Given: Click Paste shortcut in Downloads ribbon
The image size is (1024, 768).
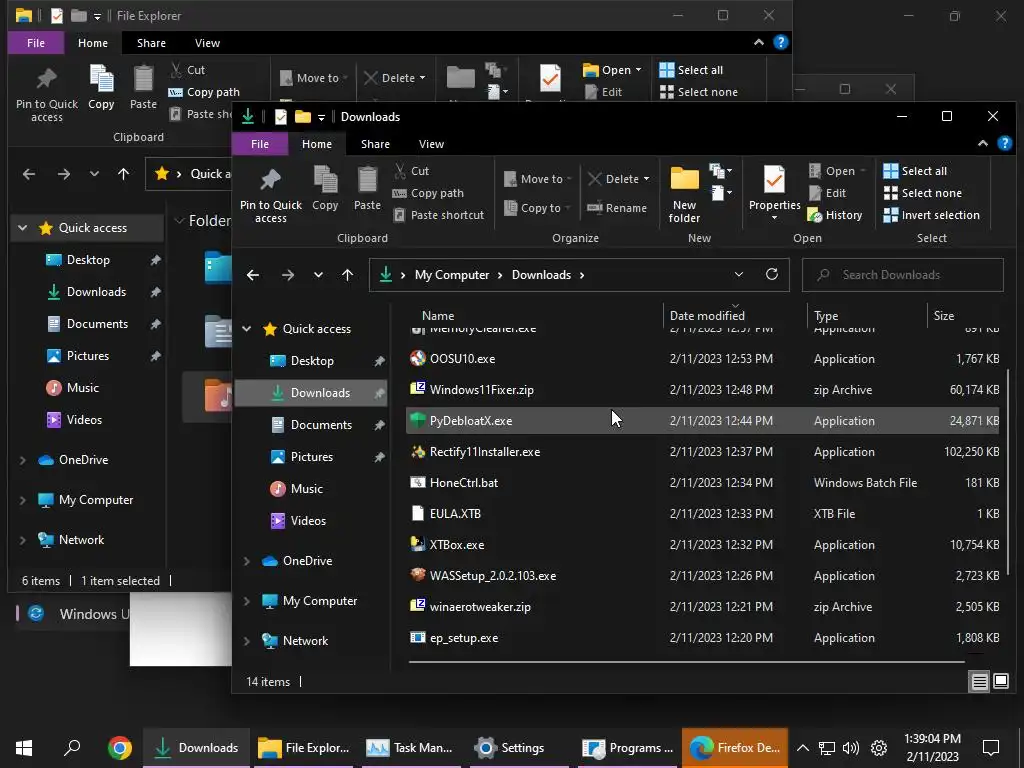Looking at the screenshot, I should point(439,215).
